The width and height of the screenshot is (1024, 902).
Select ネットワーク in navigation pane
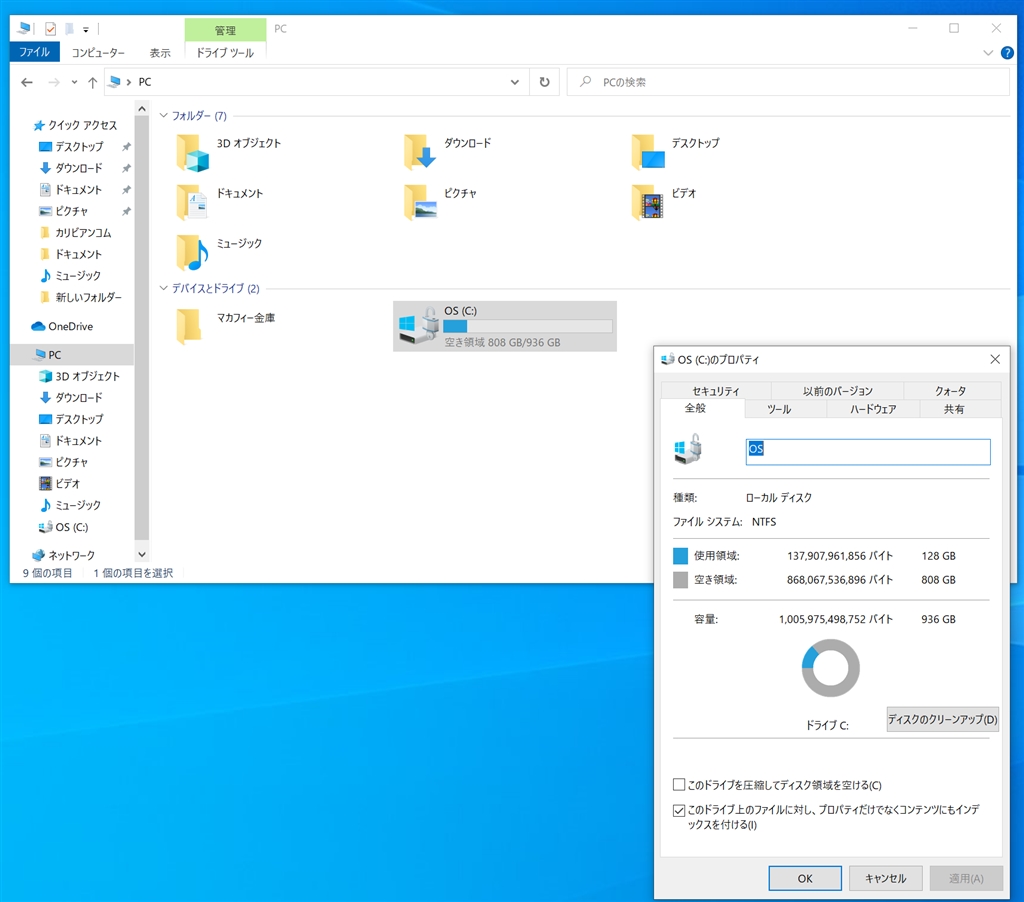(64, 555)
